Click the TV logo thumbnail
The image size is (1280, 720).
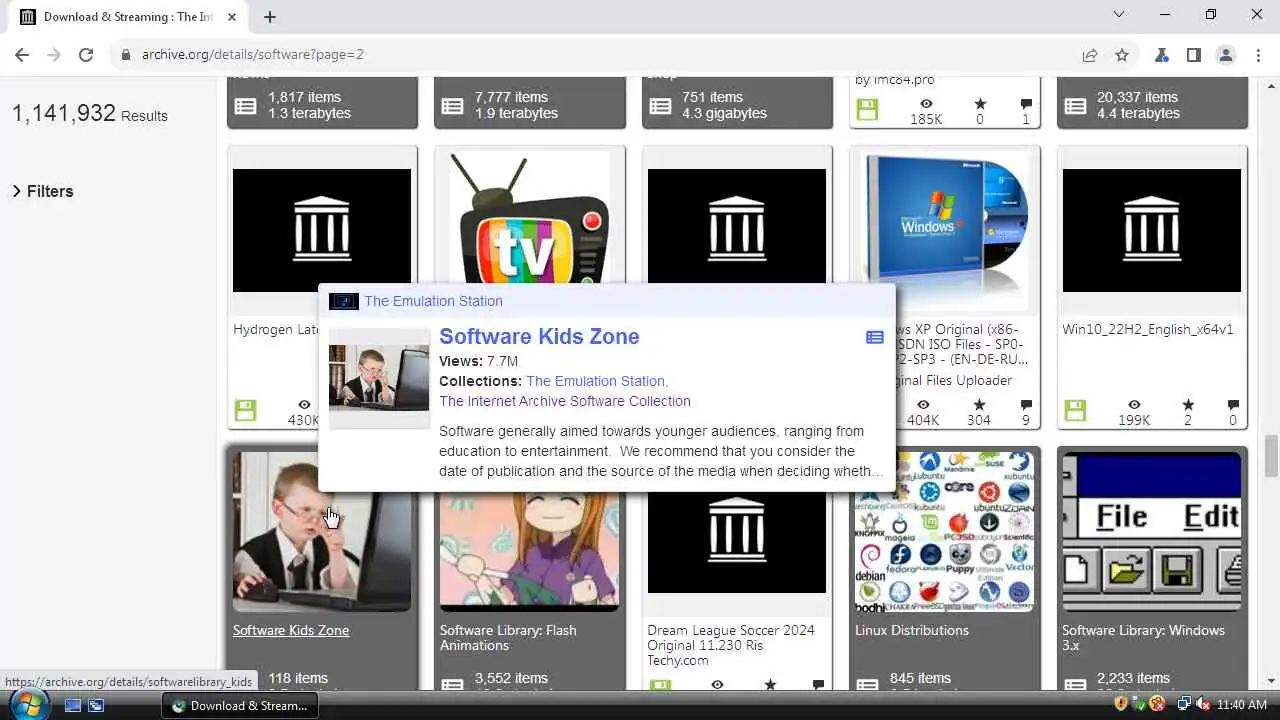(x=529, y=217)
